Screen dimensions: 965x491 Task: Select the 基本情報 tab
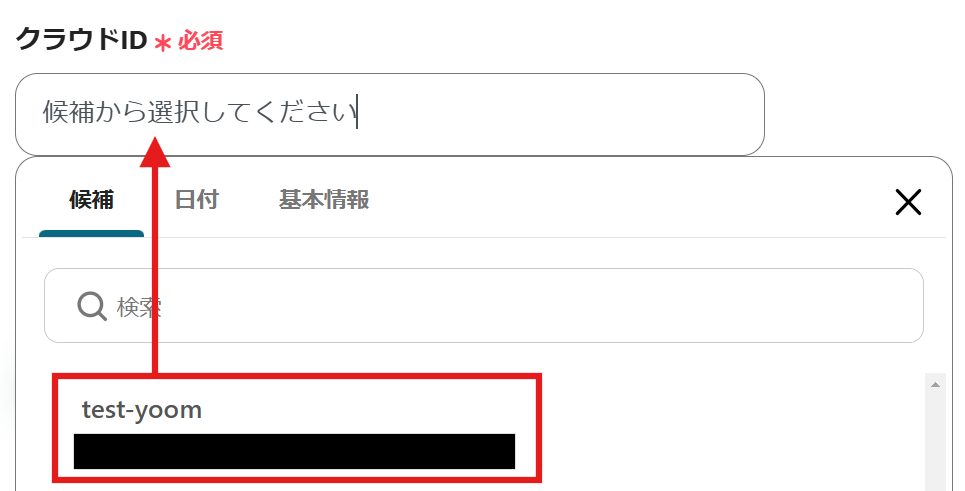[x=324, y=200]
